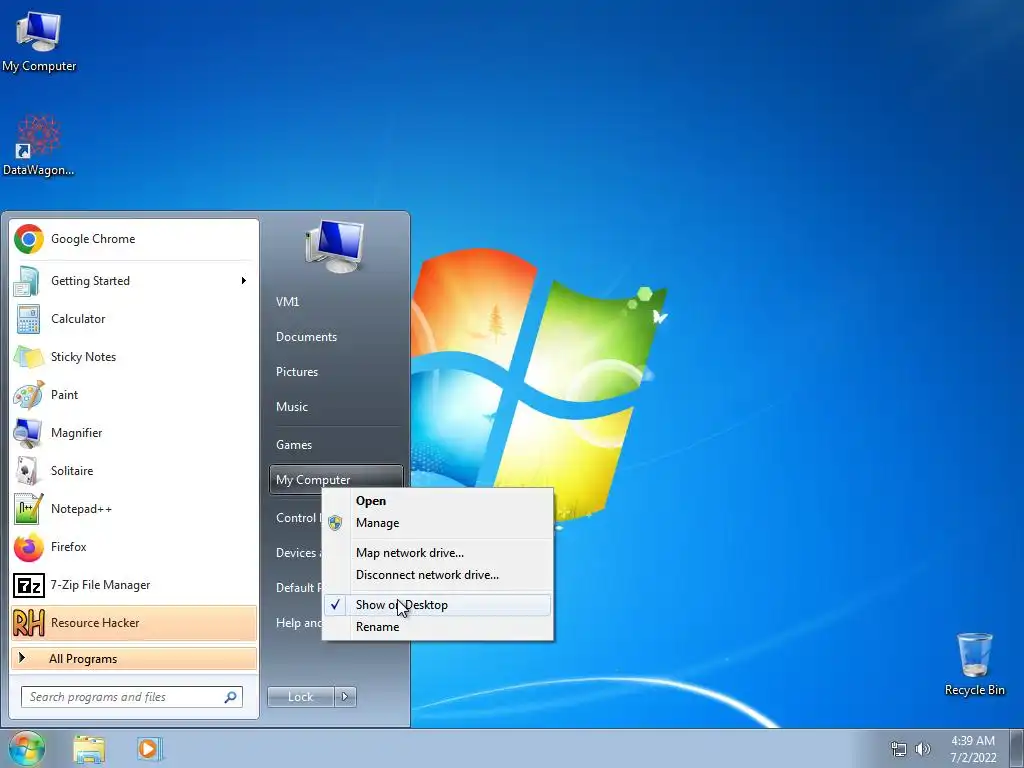Launch Notepad++ from Start menu
Viewport: 1024px width, 768px height.
134,509
